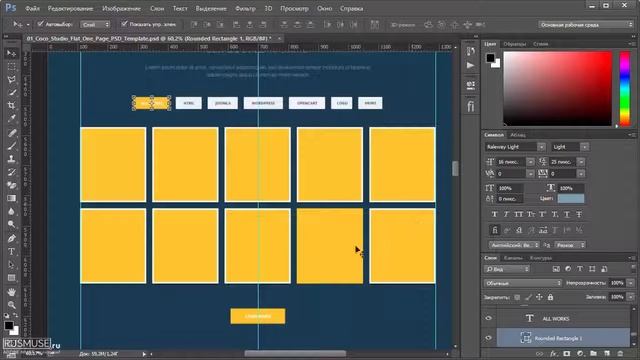Click the text color swatch in Символ panel

pos(571,198)
